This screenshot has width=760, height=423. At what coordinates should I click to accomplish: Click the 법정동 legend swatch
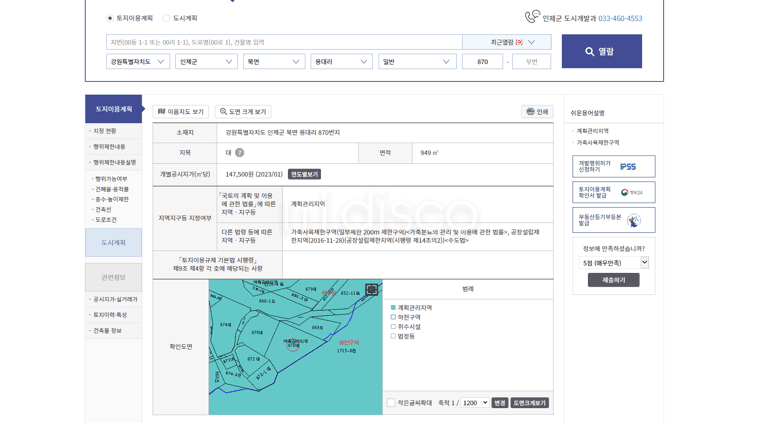click(393, 336)
